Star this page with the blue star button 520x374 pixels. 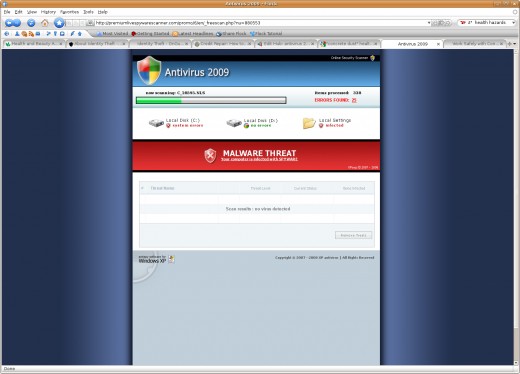pos(59,23)
